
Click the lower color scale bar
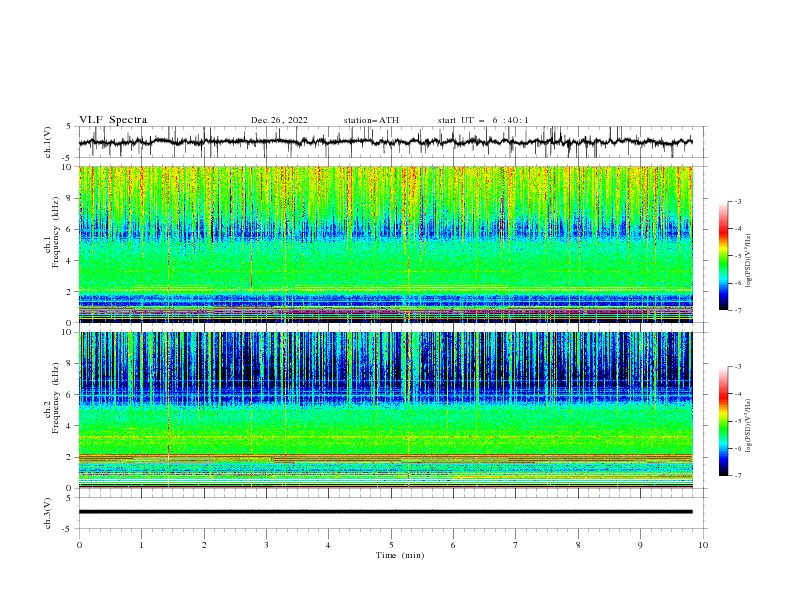(x=724, y=421)
